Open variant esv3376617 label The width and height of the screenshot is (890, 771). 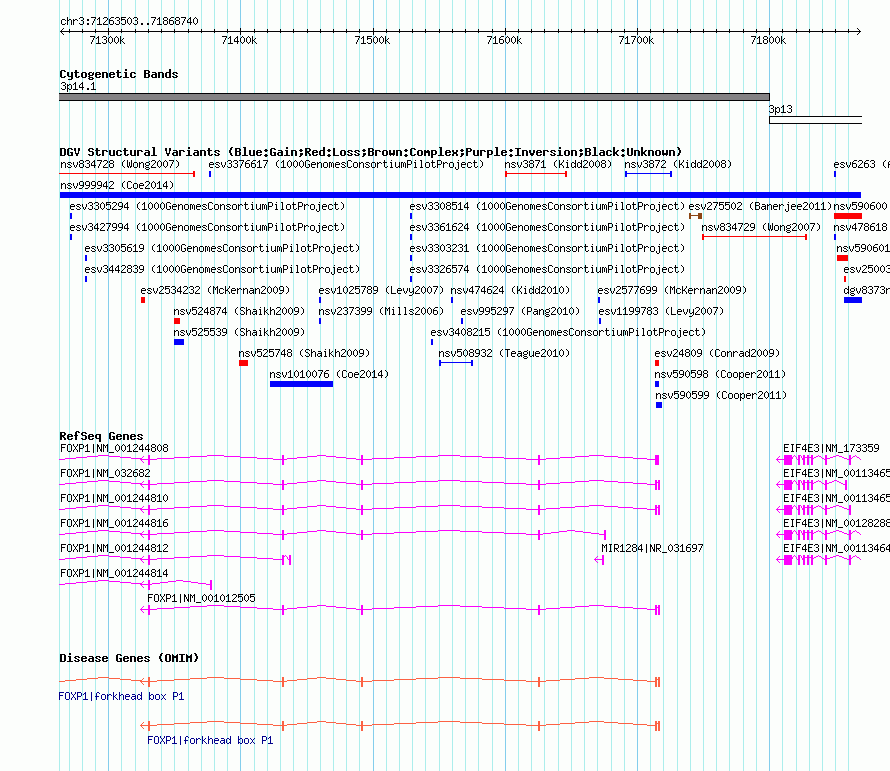346,164
